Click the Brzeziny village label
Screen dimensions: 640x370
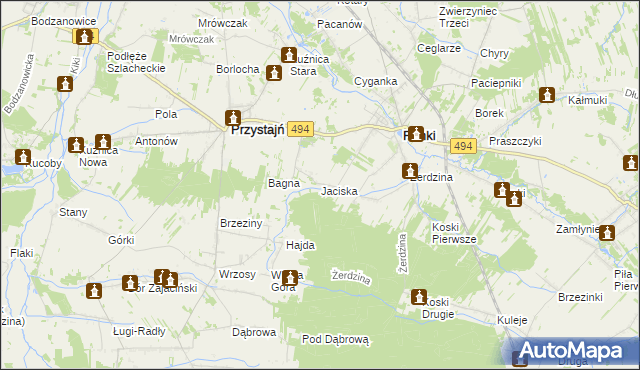click(x=241, y=223)
